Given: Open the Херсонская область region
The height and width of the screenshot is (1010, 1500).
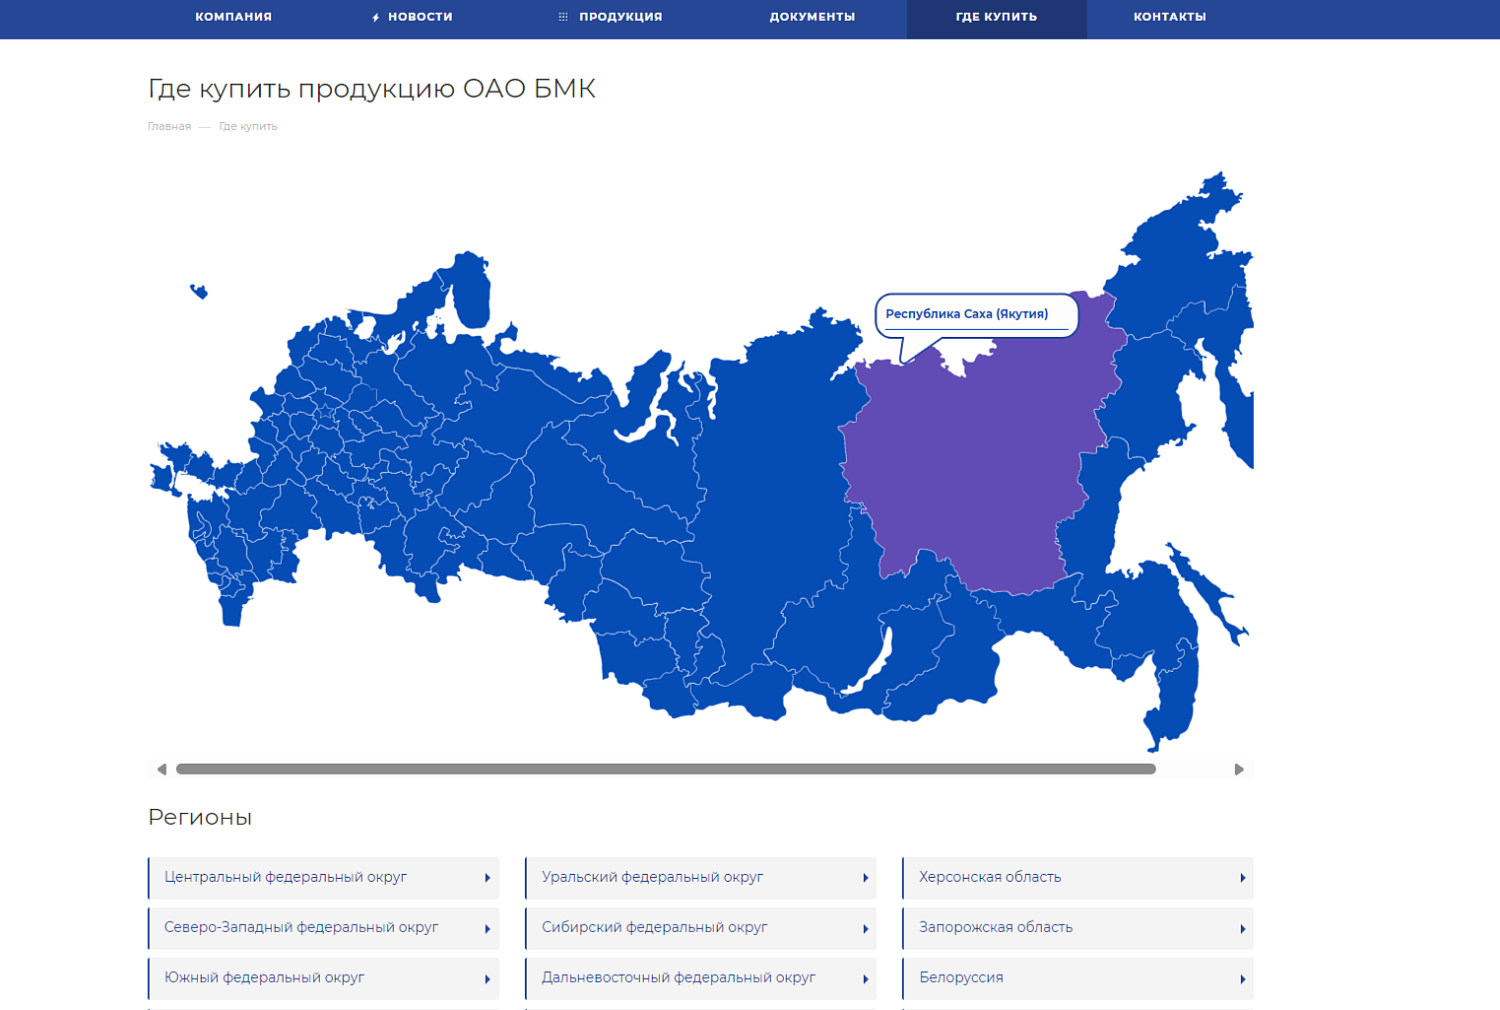Looking at the screenshot, I should [1077, 877].
